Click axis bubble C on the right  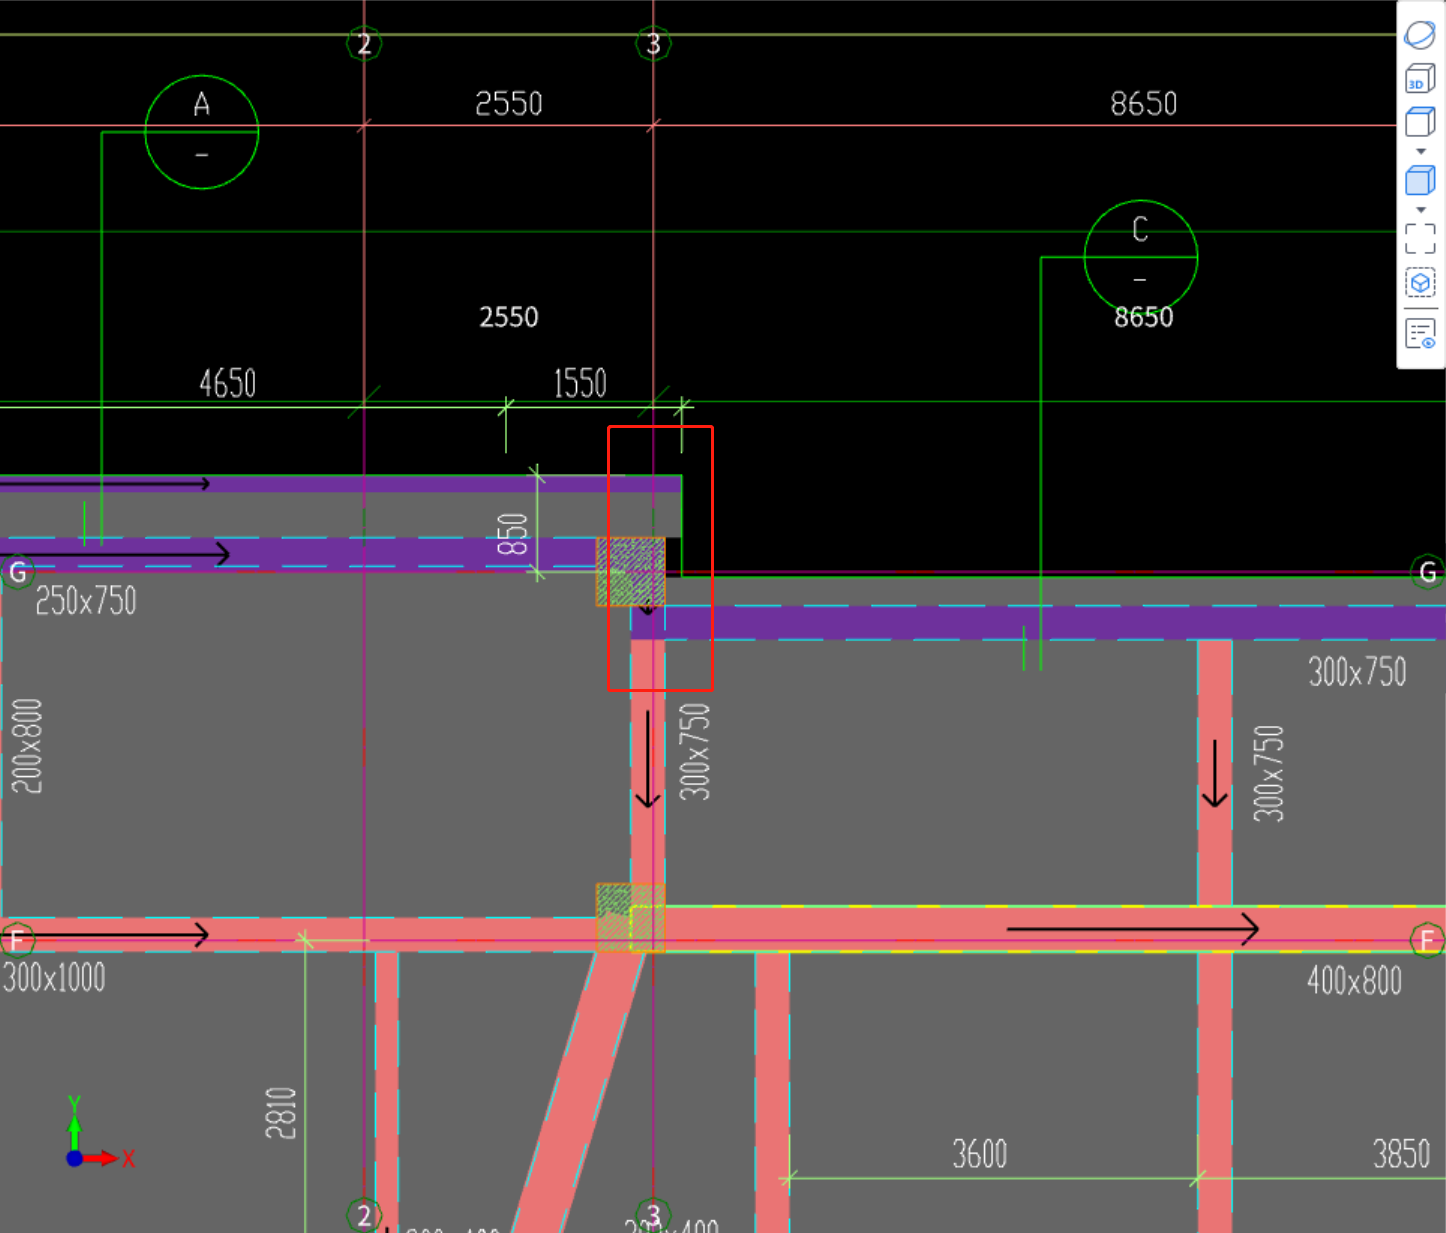(1140, 257)
